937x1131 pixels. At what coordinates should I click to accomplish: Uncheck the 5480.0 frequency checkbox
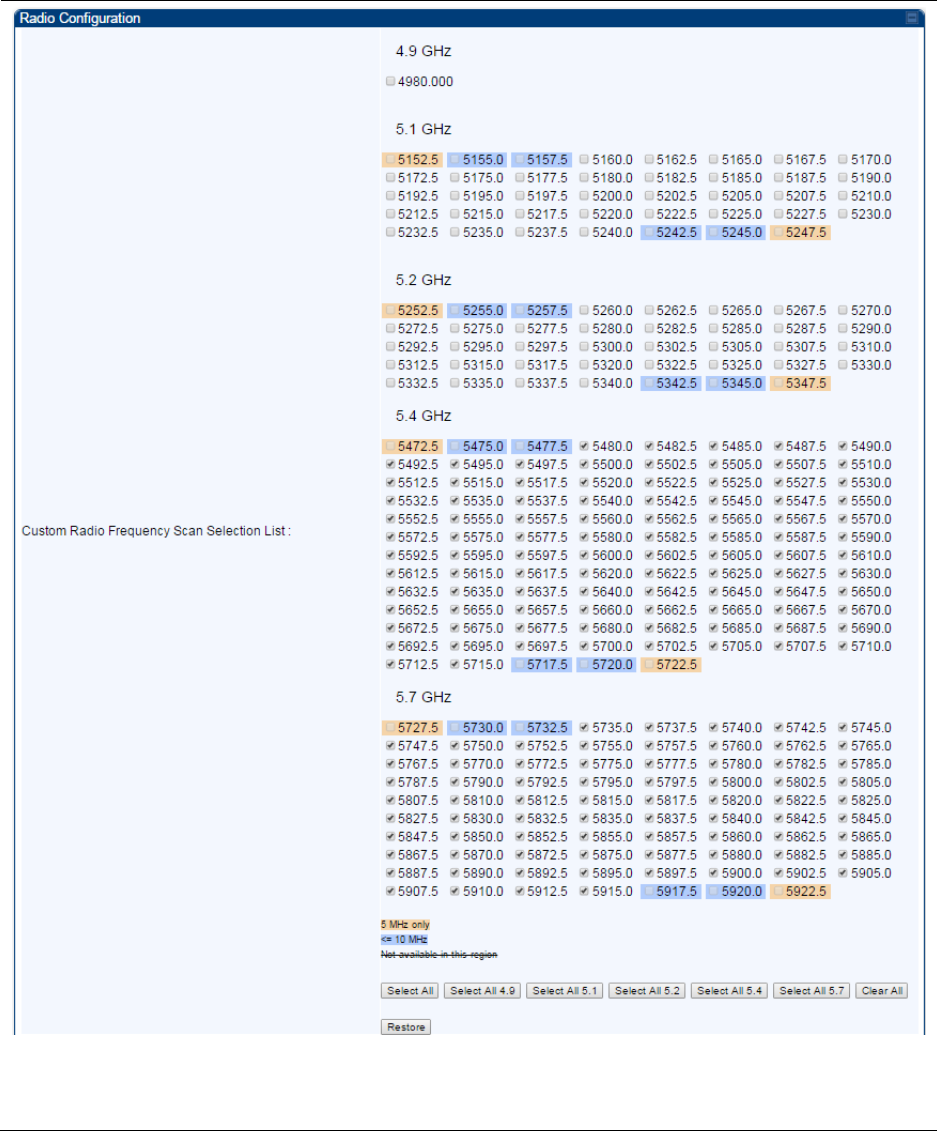584,446
